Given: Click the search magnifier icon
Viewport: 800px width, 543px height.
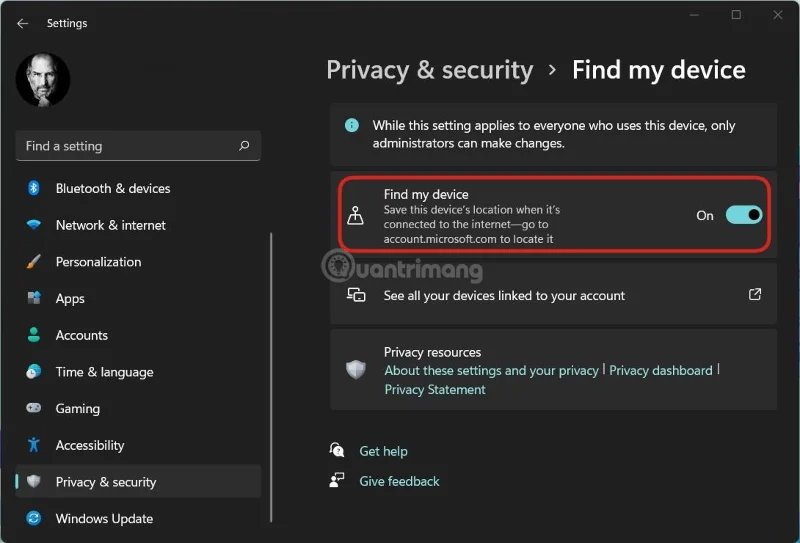Looking at the screenshot, I should pos(244,146).
